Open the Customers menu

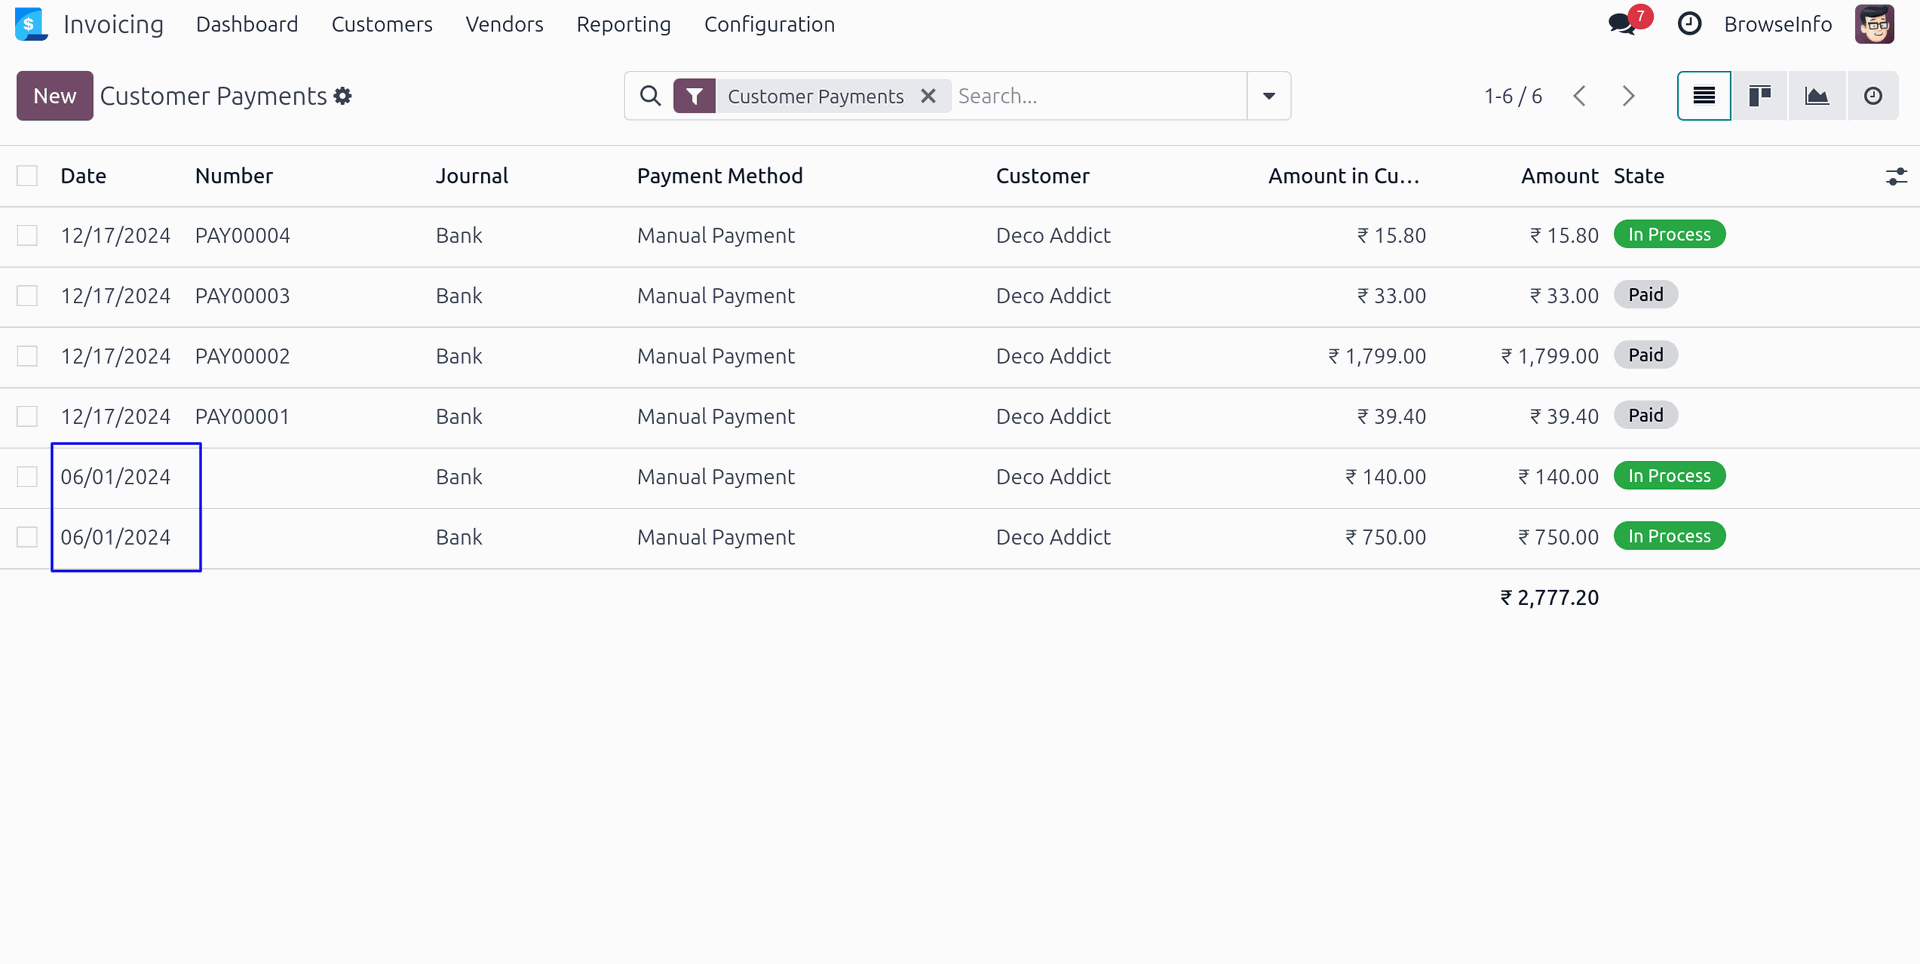click(382, 24)
